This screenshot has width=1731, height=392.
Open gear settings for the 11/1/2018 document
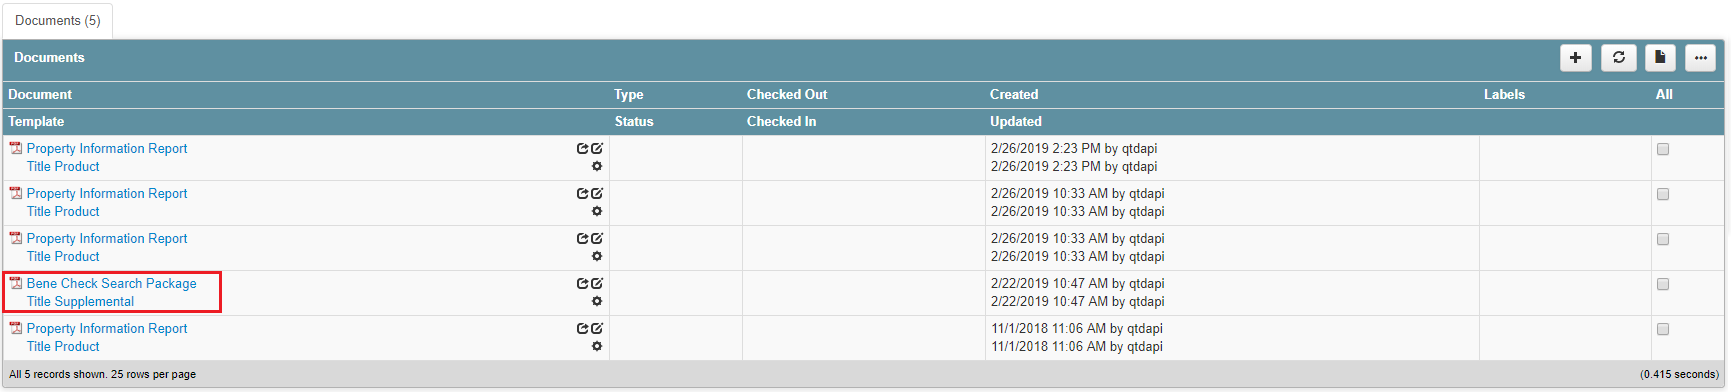pos(597,346)
